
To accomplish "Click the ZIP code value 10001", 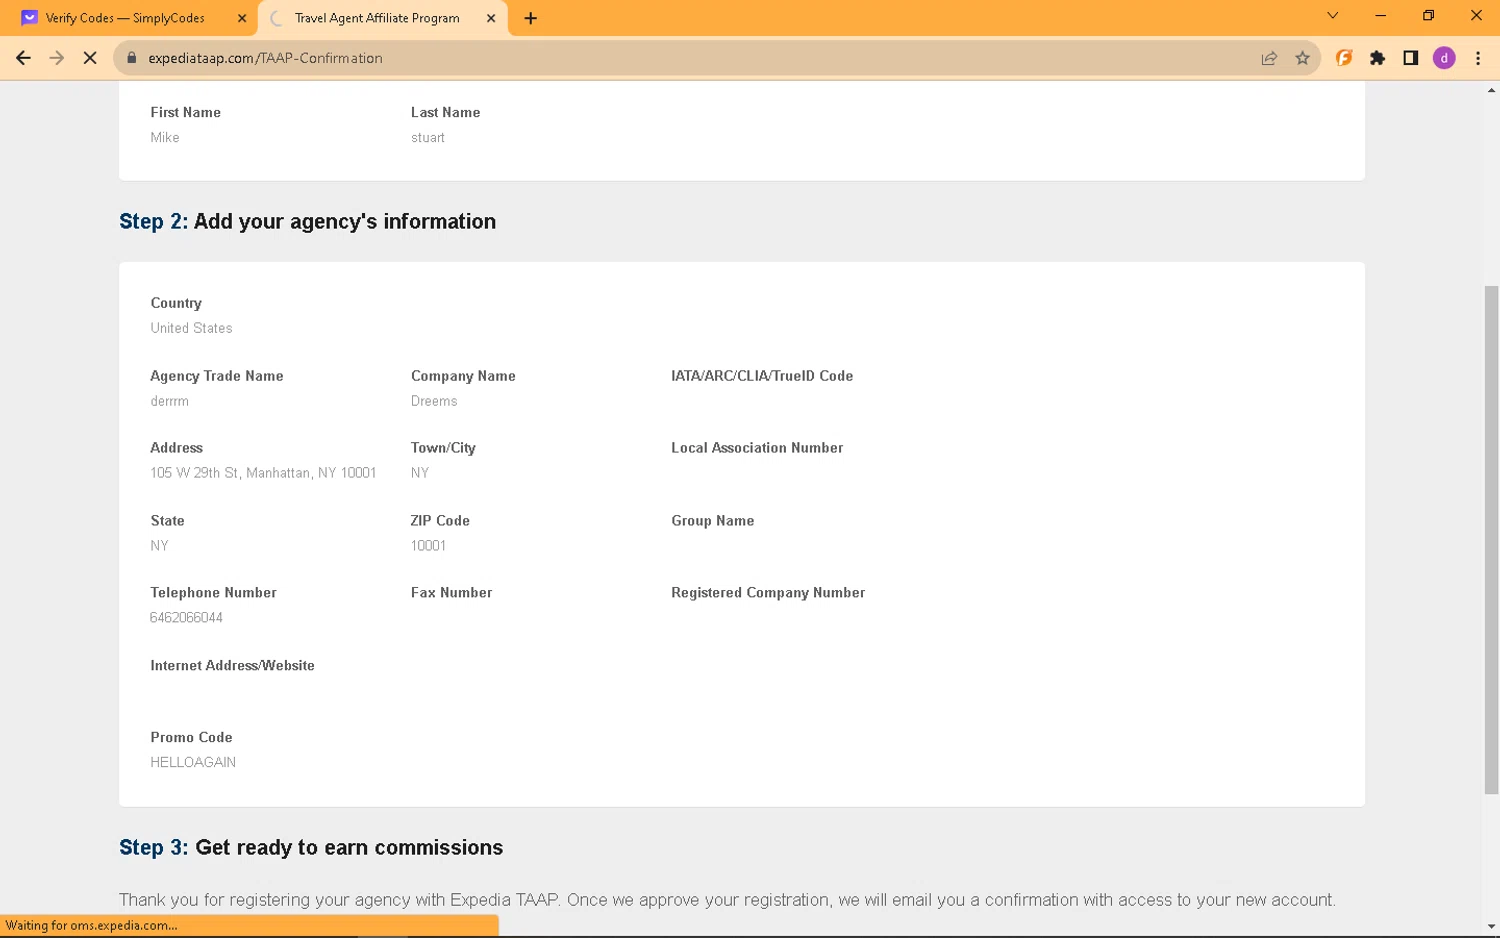I will coord(428,546).
